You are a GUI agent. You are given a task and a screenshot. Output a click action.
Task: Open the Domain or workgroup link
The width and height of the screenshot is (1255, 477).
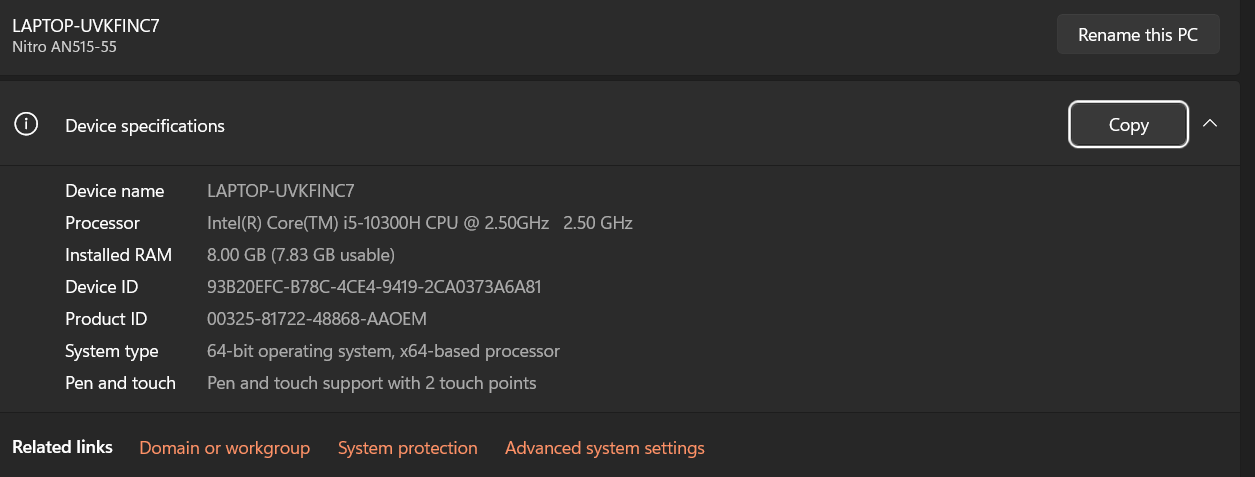point(224,448)
